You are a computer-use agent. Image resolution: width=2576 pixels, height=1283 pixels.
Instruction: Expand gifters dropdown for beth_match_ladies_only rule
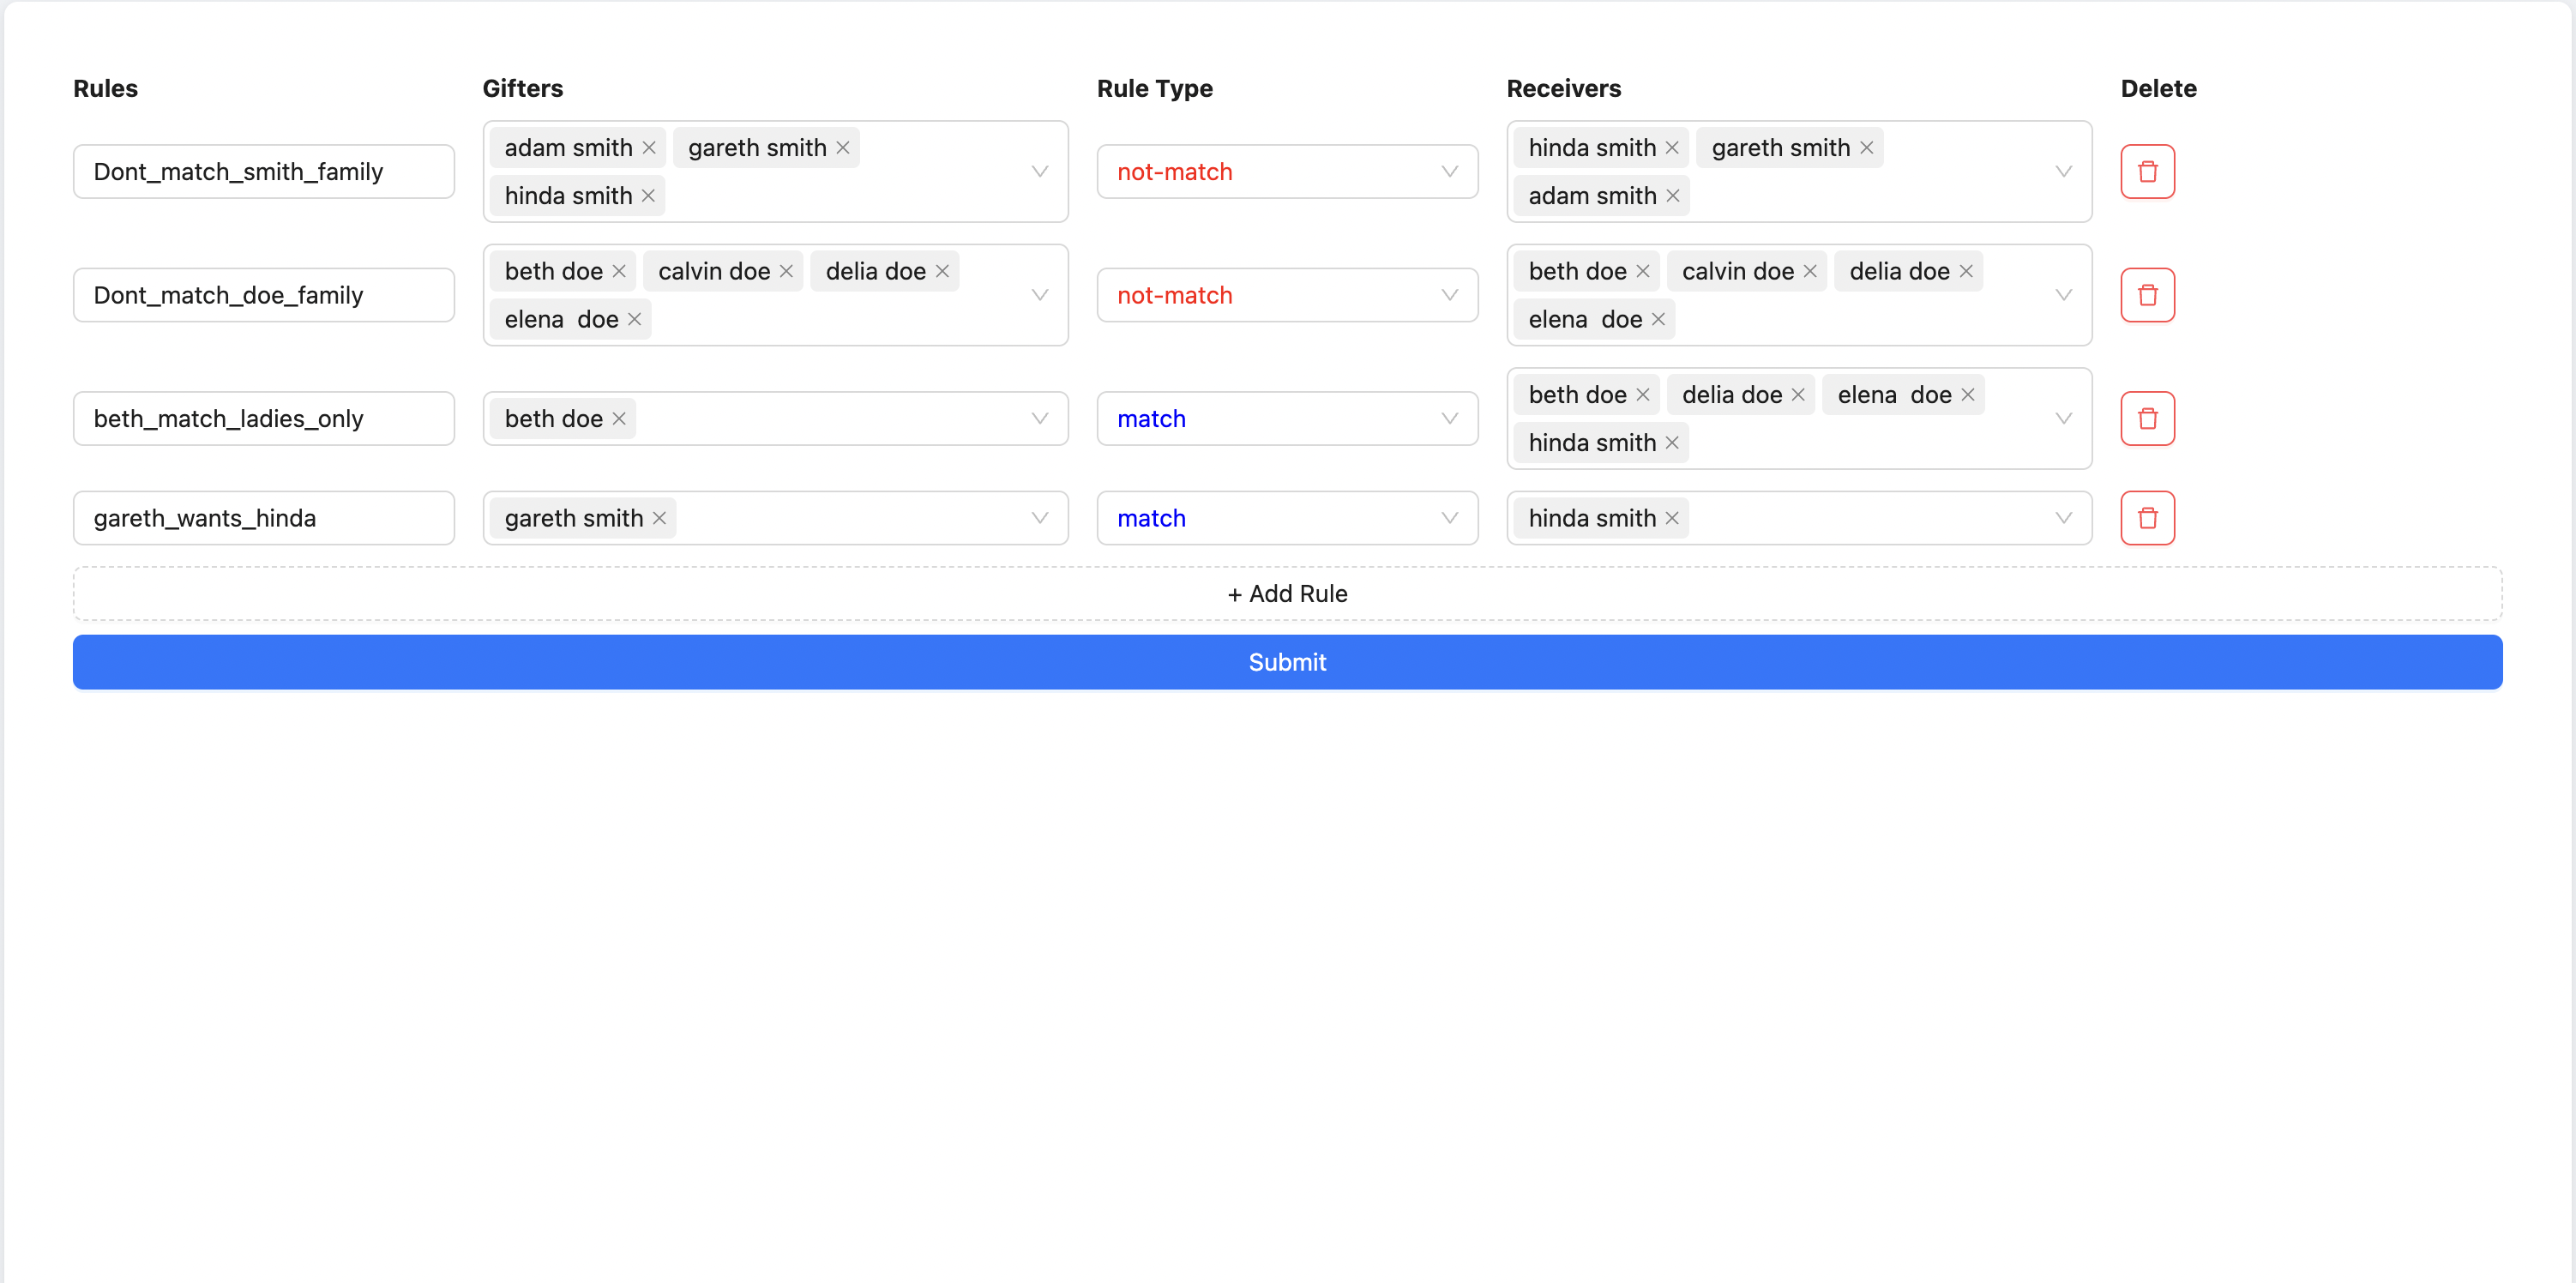[1039, 418]
